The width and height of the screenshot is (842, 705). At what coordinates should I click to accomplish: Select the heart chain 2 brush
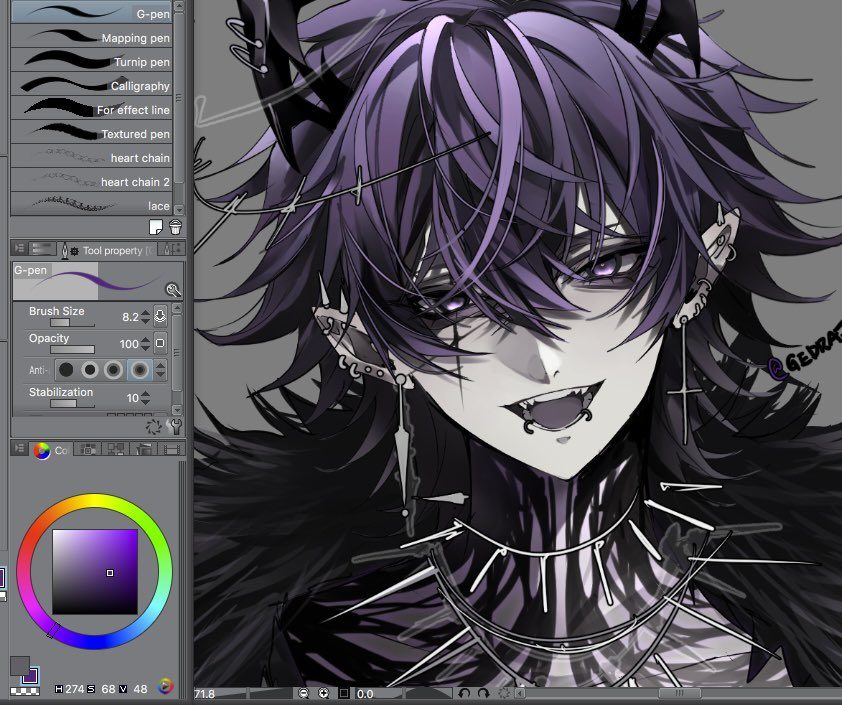coord(91,181)
